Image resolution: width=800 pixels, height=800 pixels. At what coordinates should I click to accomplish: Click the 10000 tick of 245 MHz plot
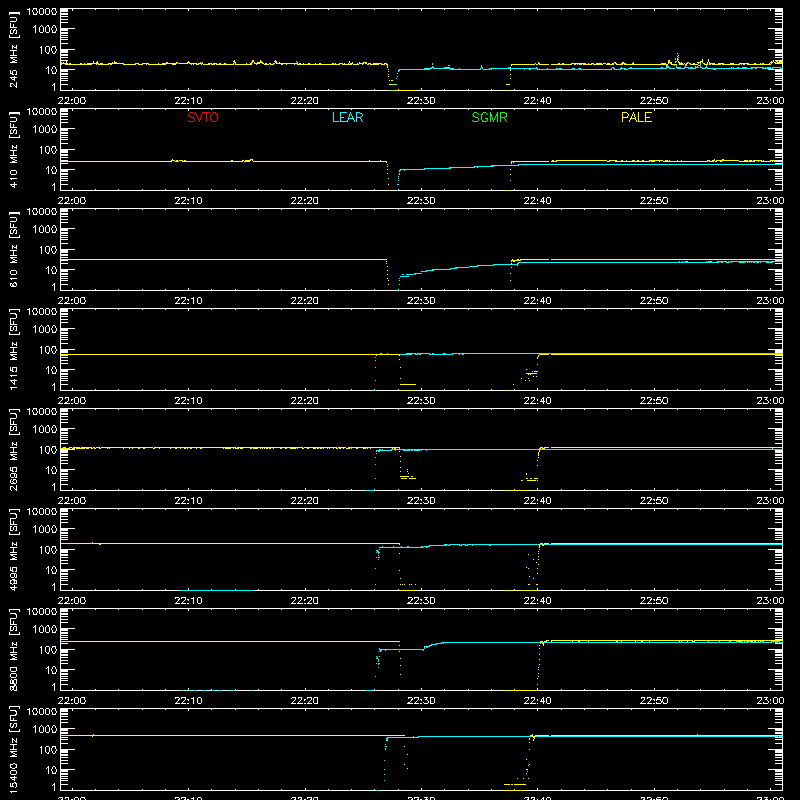click(x=42, y=12)
